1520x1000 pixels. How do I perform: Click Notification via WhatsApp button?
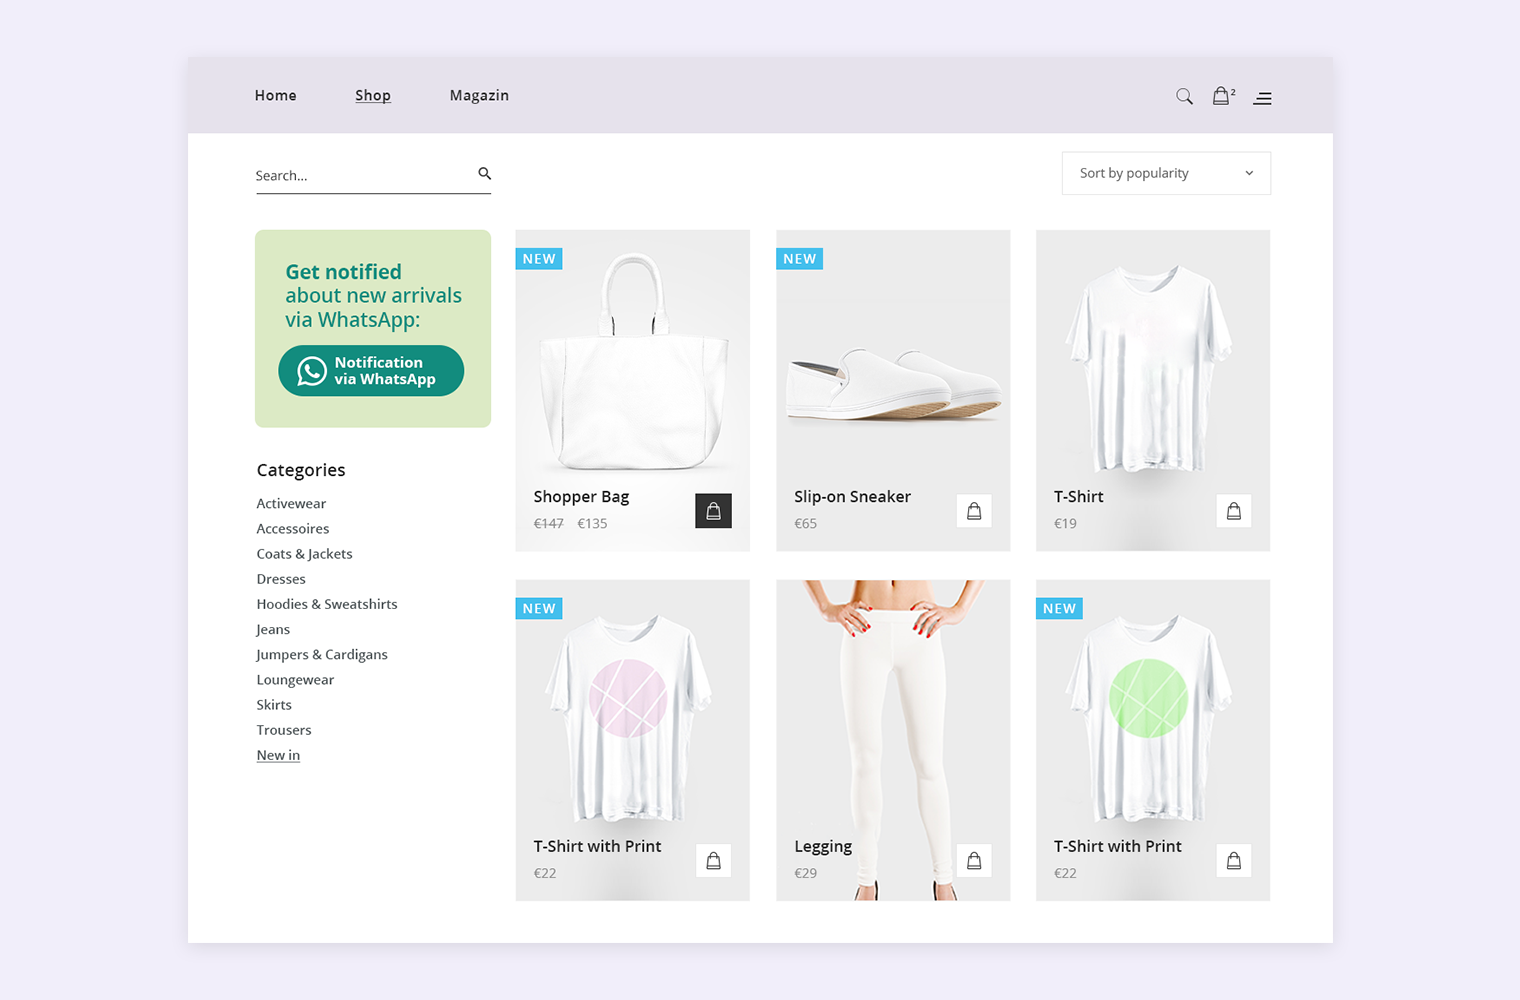tap(371, 371)
